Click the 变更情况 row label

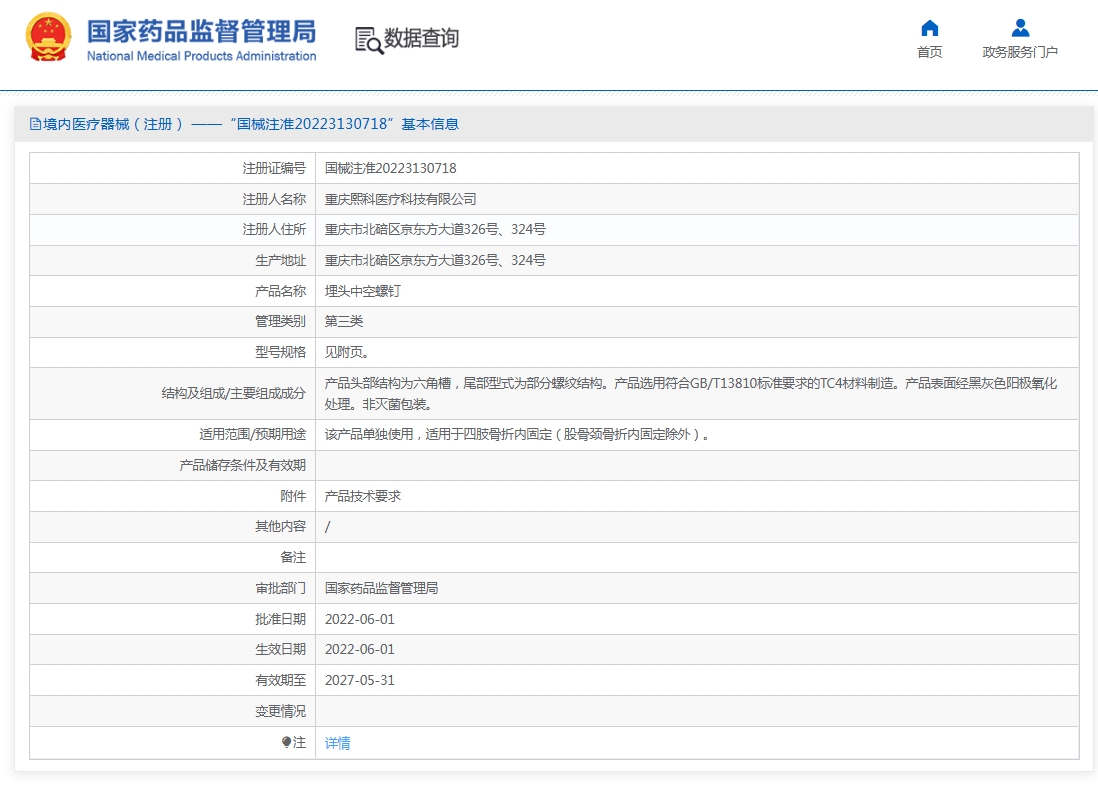[x=281, y=711]
